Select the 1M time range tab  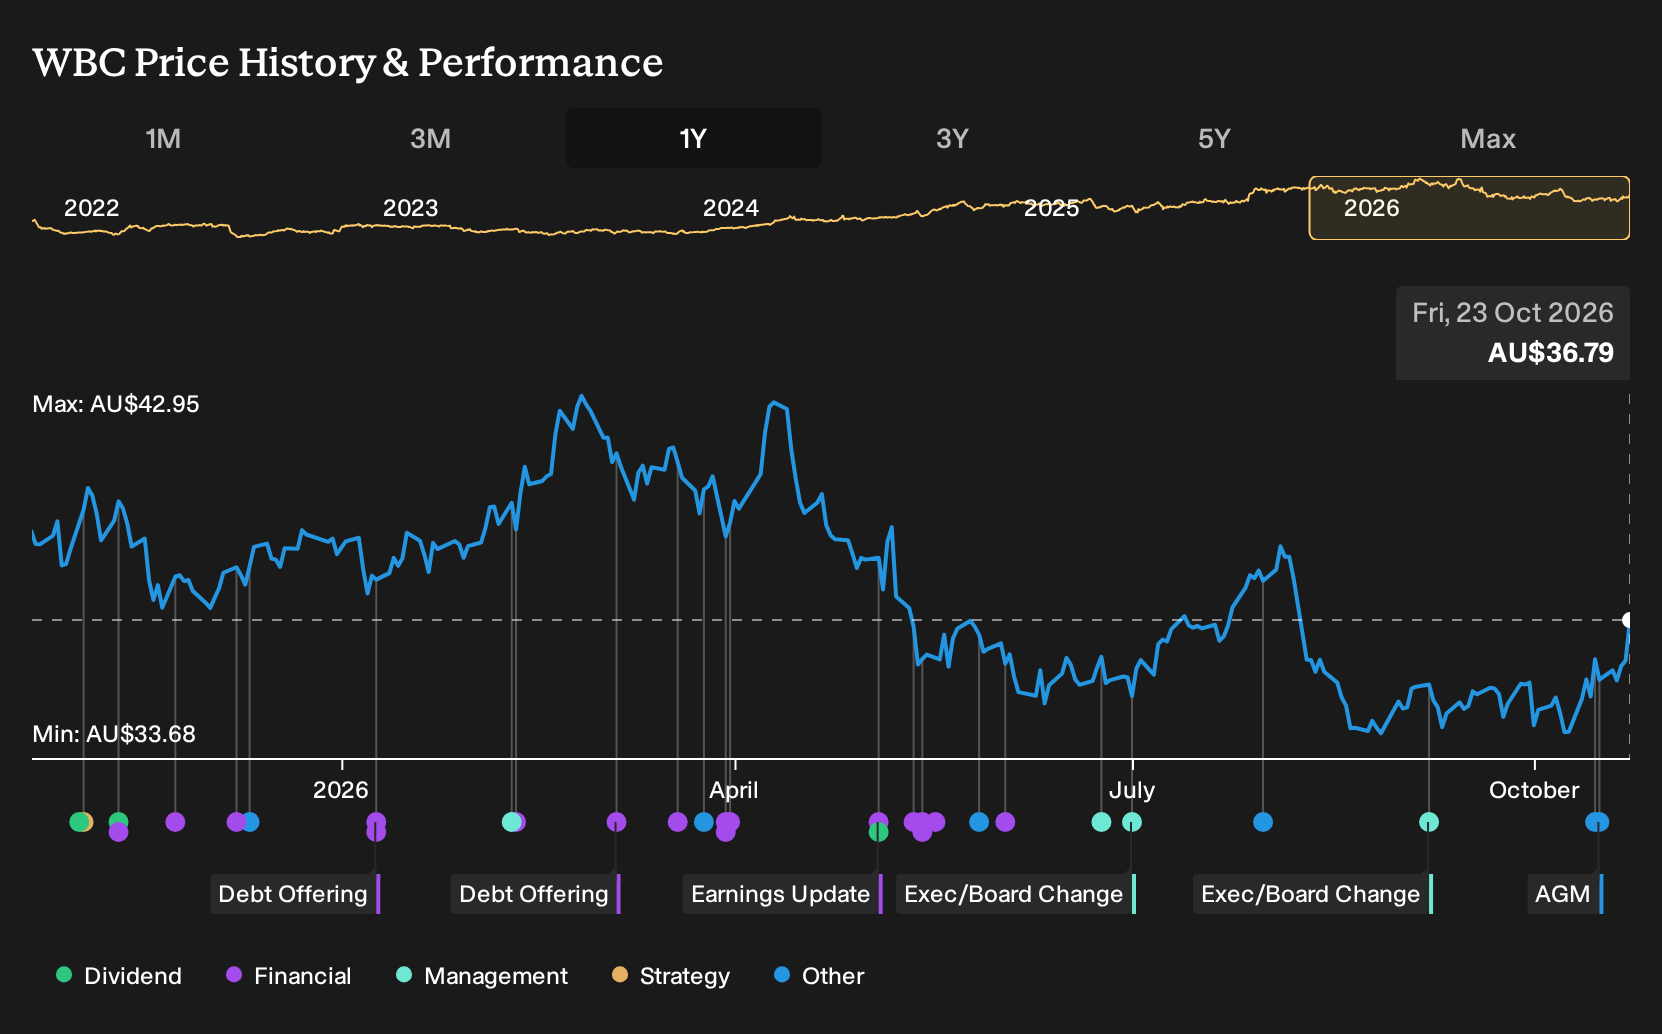point(163,138)
